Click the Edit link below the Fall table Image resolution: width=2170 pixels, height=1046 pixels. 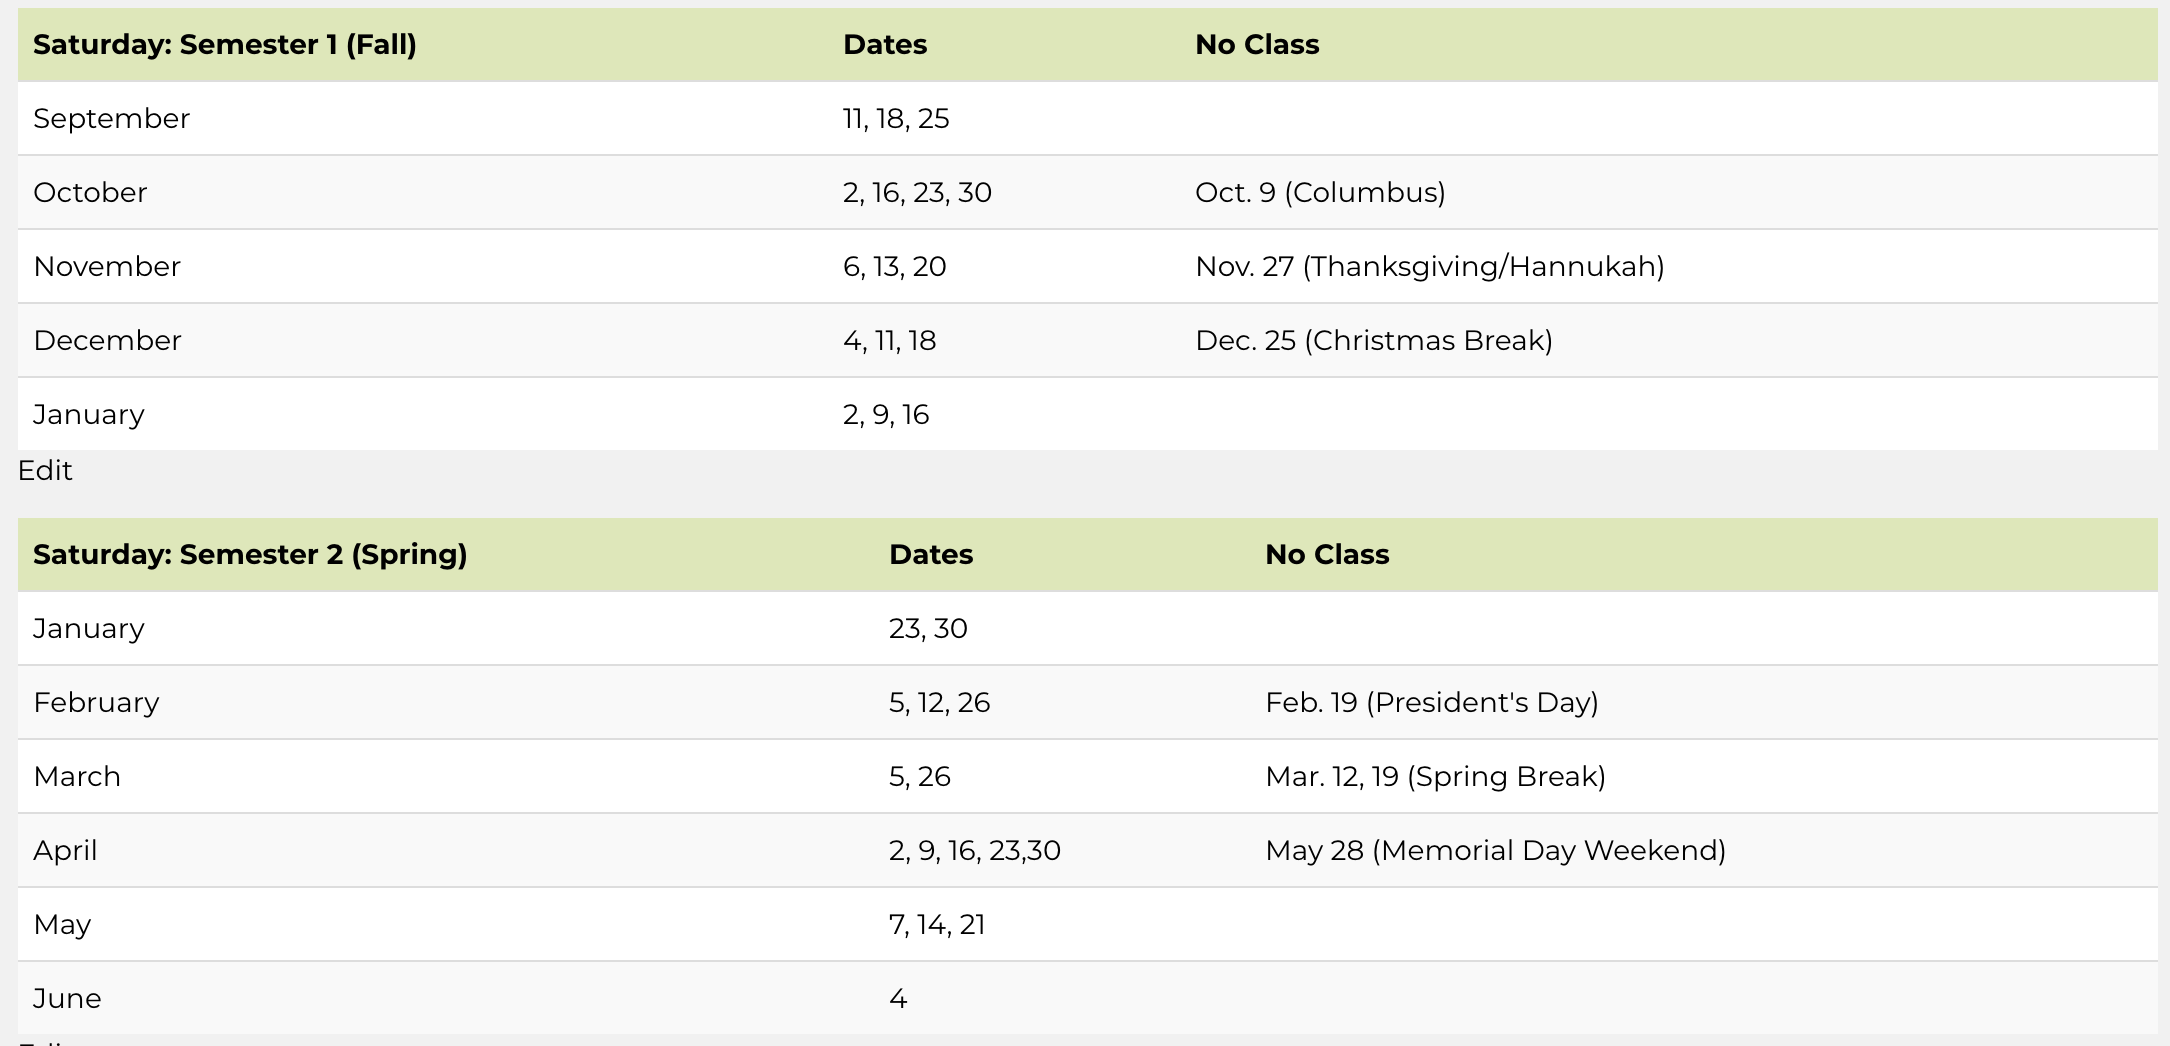[45, 470]
